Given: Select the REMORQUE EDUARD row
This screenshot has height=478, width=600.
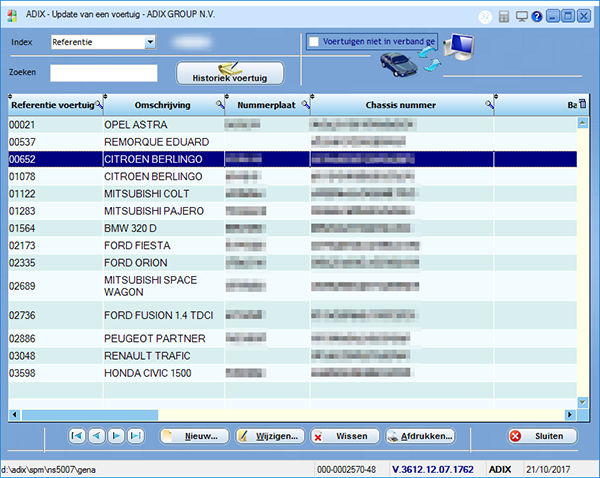Looking at the screenshot, I should pyautogui.click(x=292, y=142).
